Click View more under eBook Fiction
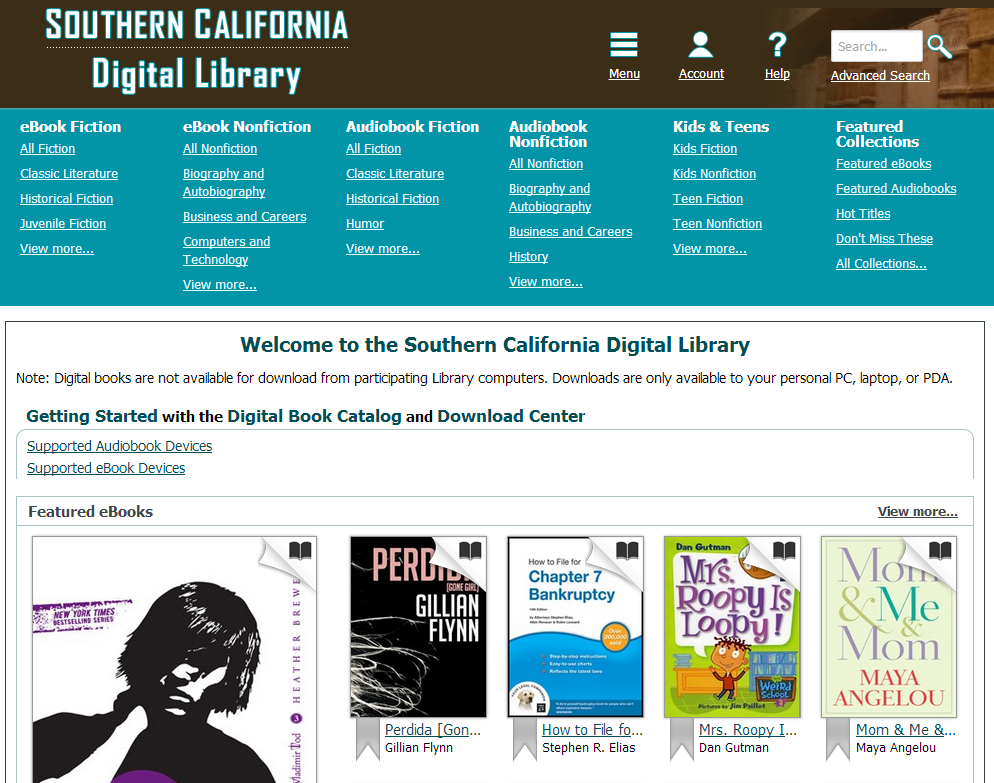This screenshot has height=783, width=994. click(56, 249)
